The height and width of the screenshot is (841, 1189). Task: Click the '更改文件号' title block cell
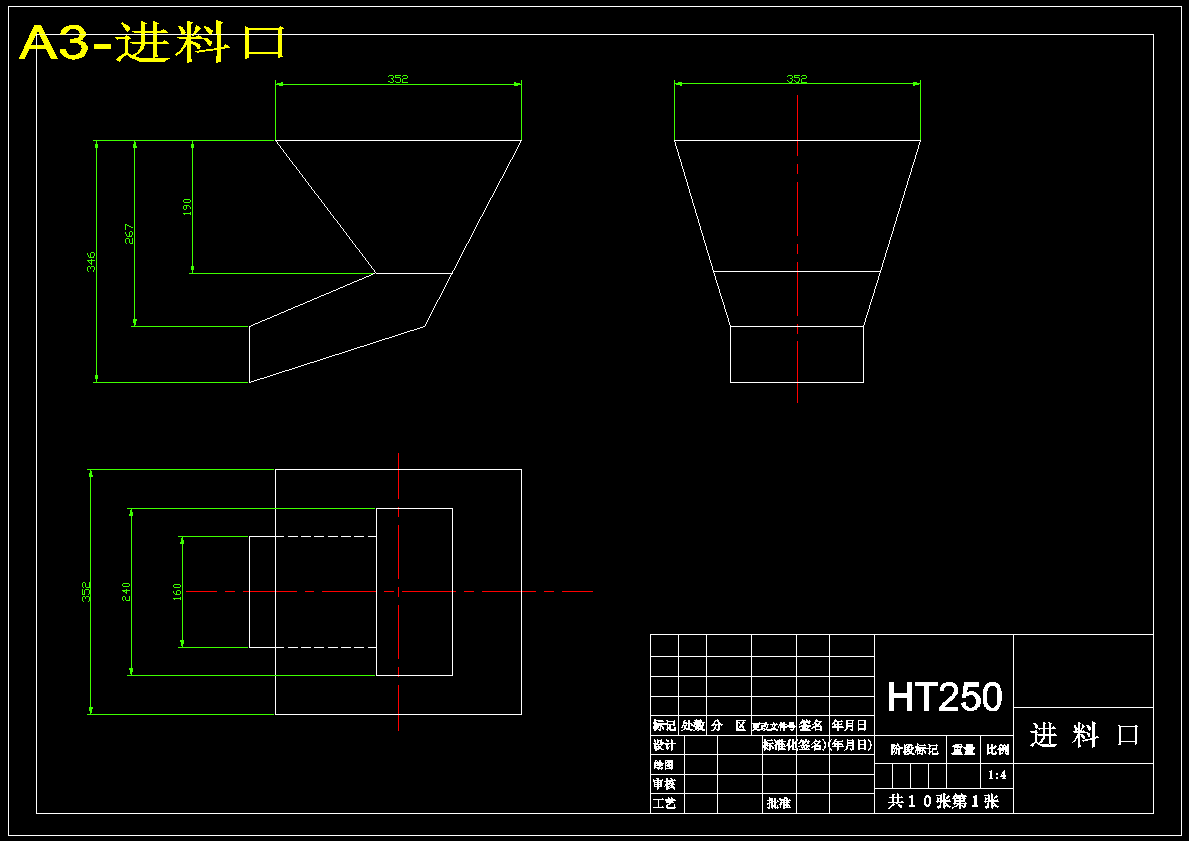point(773,726)
